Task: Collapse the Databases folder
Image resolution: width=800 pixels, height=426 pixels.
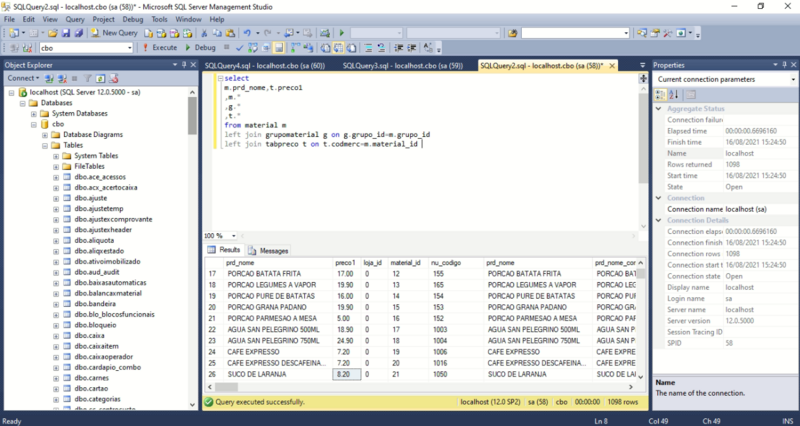Action: click(x=22, y=103)
